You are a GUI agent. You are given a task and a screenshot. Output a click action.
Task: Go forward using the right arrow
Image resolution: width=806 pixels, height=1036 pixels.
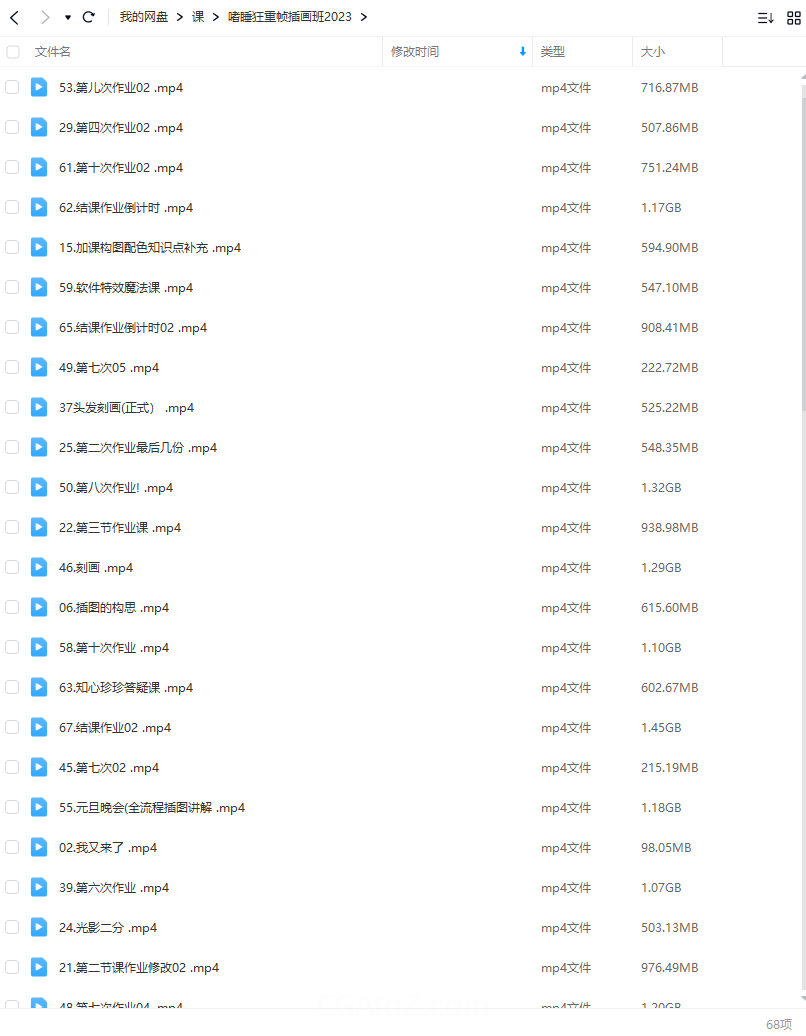45,17
